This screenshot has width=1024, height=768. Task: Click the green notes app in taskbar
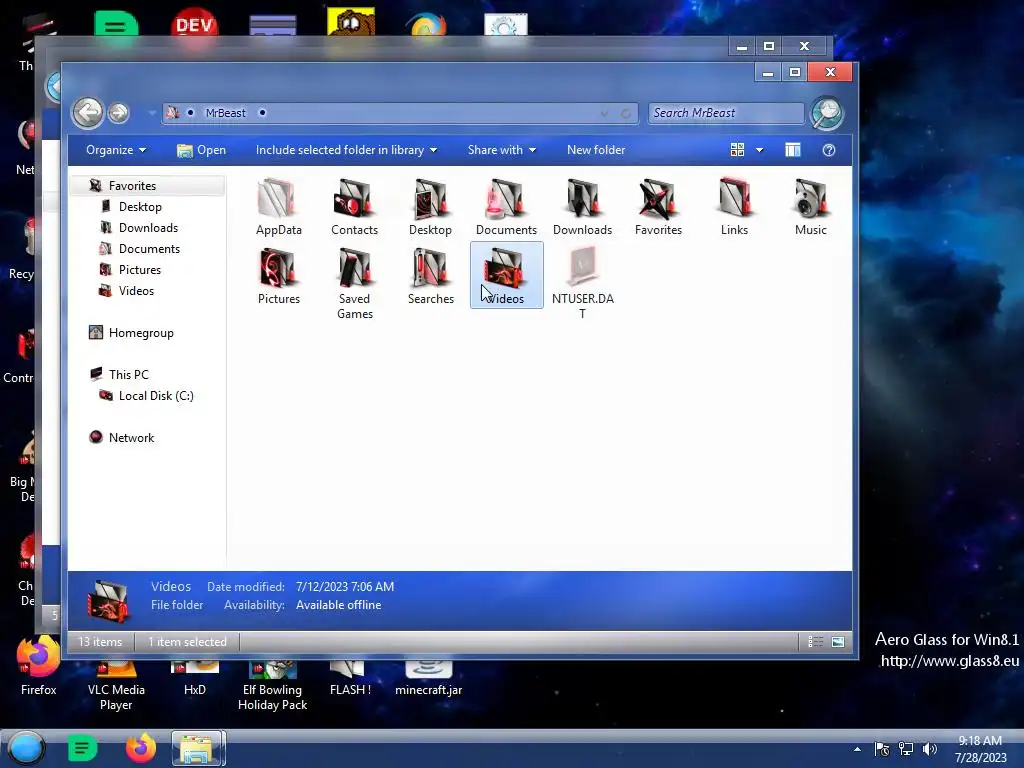(82, 748)
